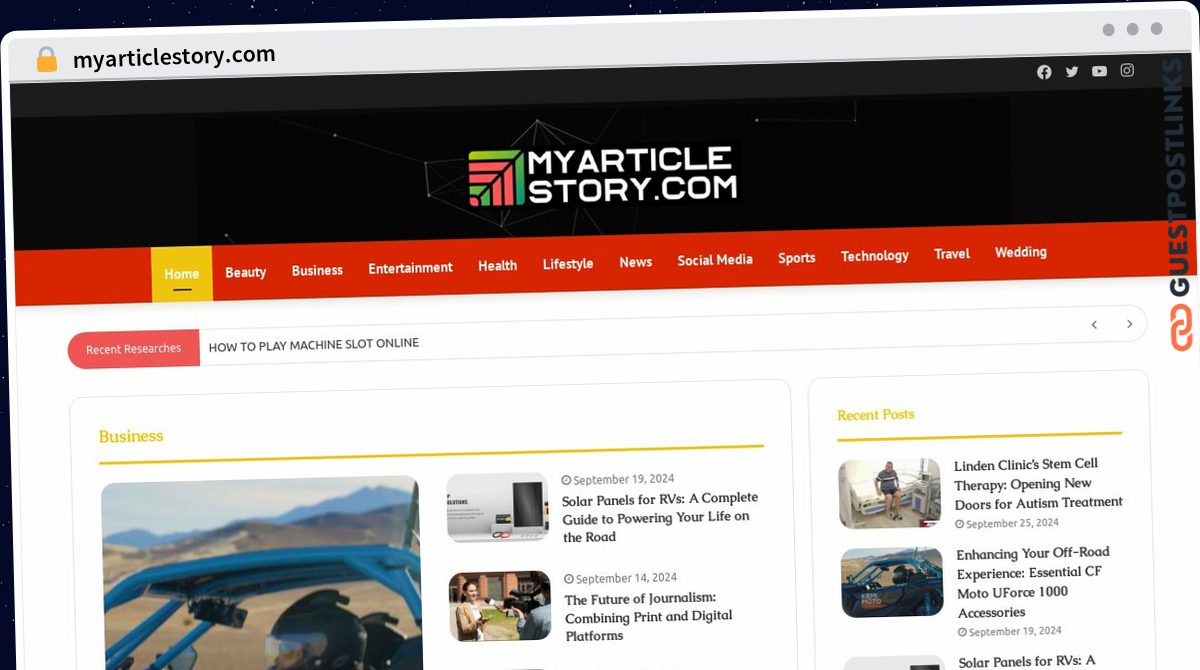Click the MyArticleStory.com logo
Screen dimensions: 1200x670
tap(603, 177)
